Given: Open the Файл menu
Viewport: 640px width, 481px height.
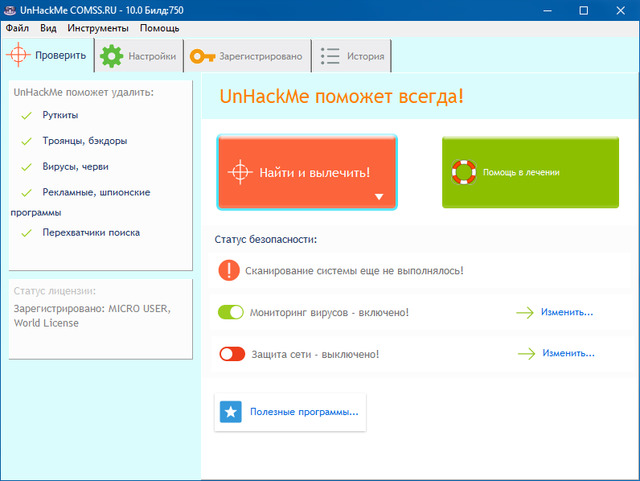Looking at the screenshot, I should [17, 28].
